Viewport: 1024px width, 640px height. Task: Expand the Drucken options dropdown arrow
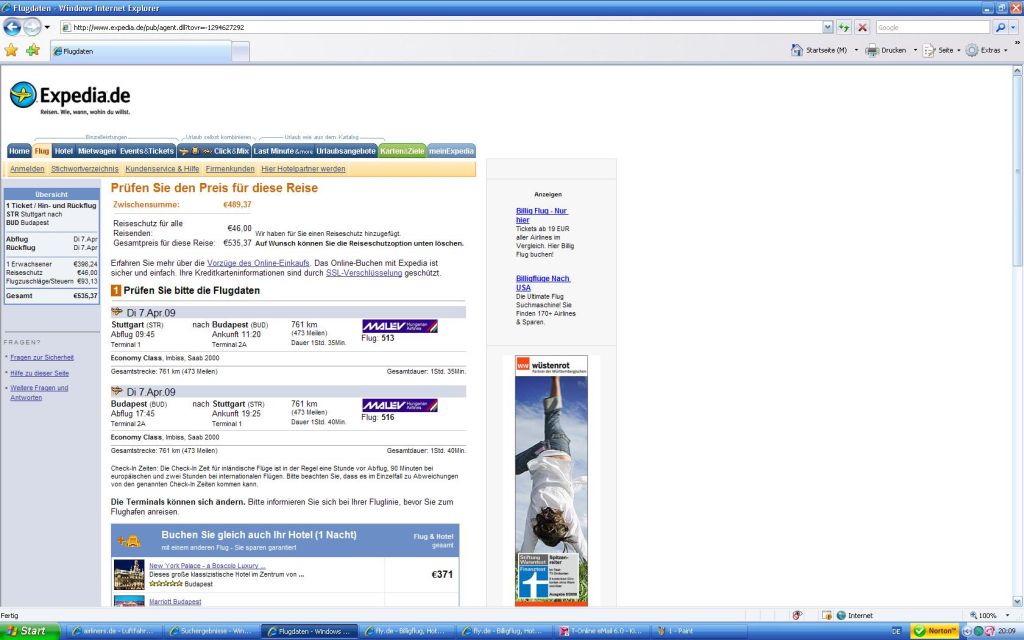point(914,50)
